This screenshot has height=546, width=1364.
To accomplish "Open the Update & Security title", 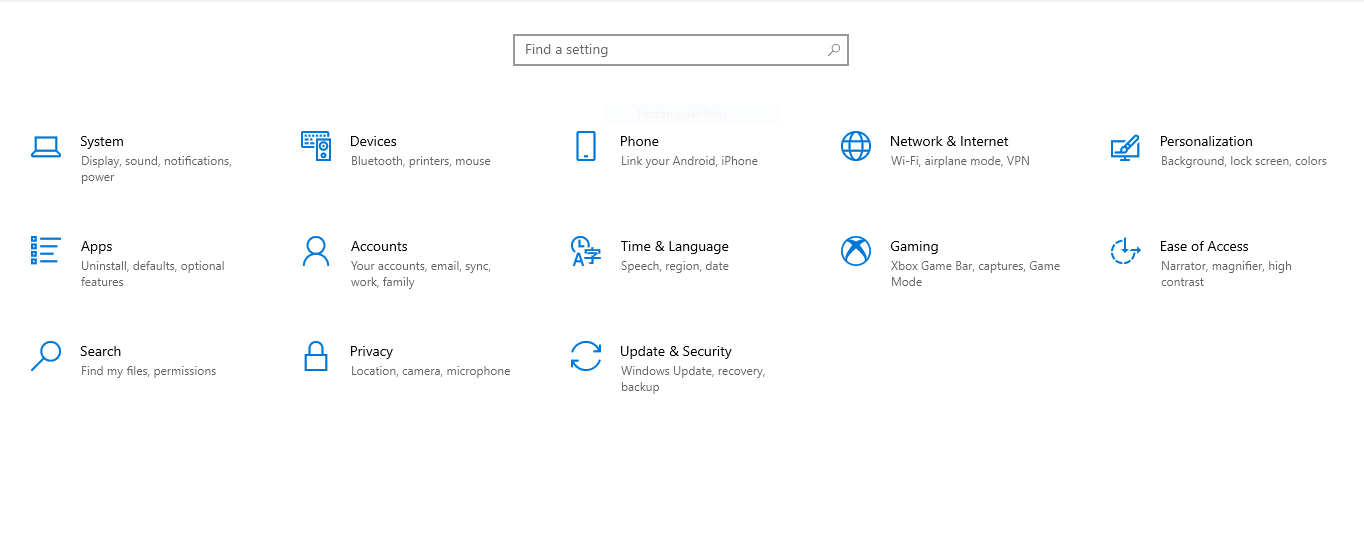I will tap(676, 352).
